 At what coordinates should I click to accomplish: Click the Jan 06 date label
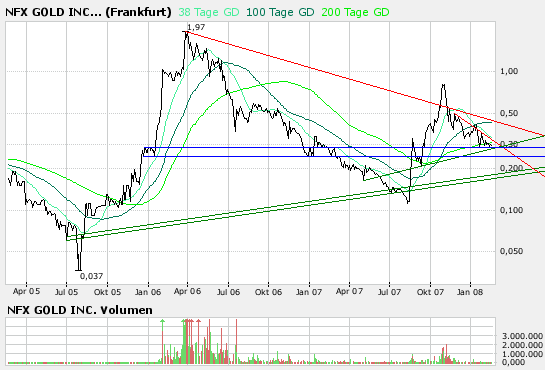pyautogui.click(x=148, y=292)
